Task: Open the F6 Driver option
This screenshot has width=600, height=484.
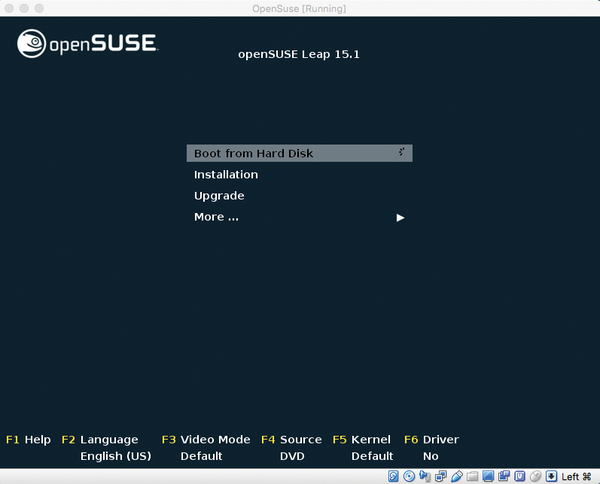Action: pos(432,440)
